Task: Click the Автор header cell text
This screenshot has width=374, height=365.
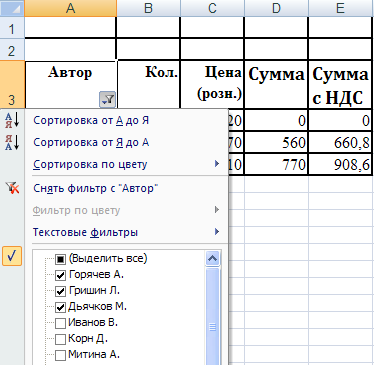Action: click(70, 72)
